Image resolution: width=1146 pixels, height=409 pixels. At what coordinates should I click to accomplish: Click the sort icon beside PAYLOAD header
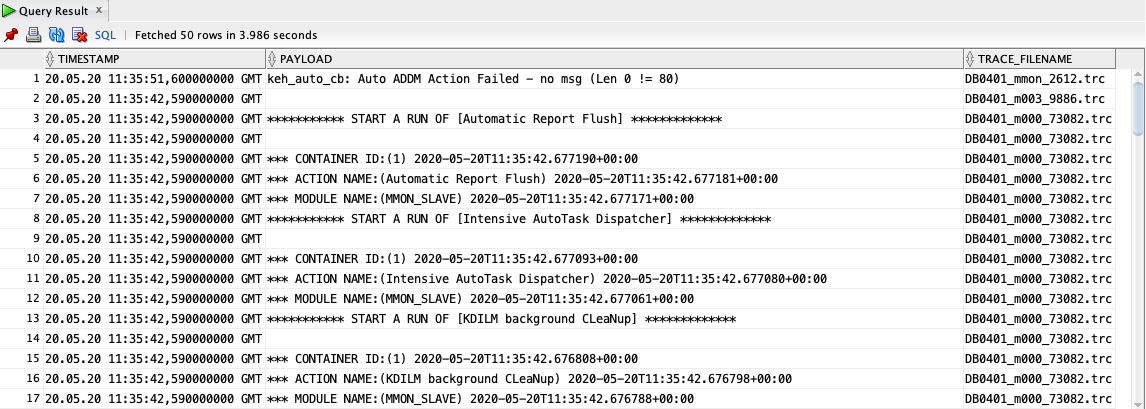click(x=272, y=59)
